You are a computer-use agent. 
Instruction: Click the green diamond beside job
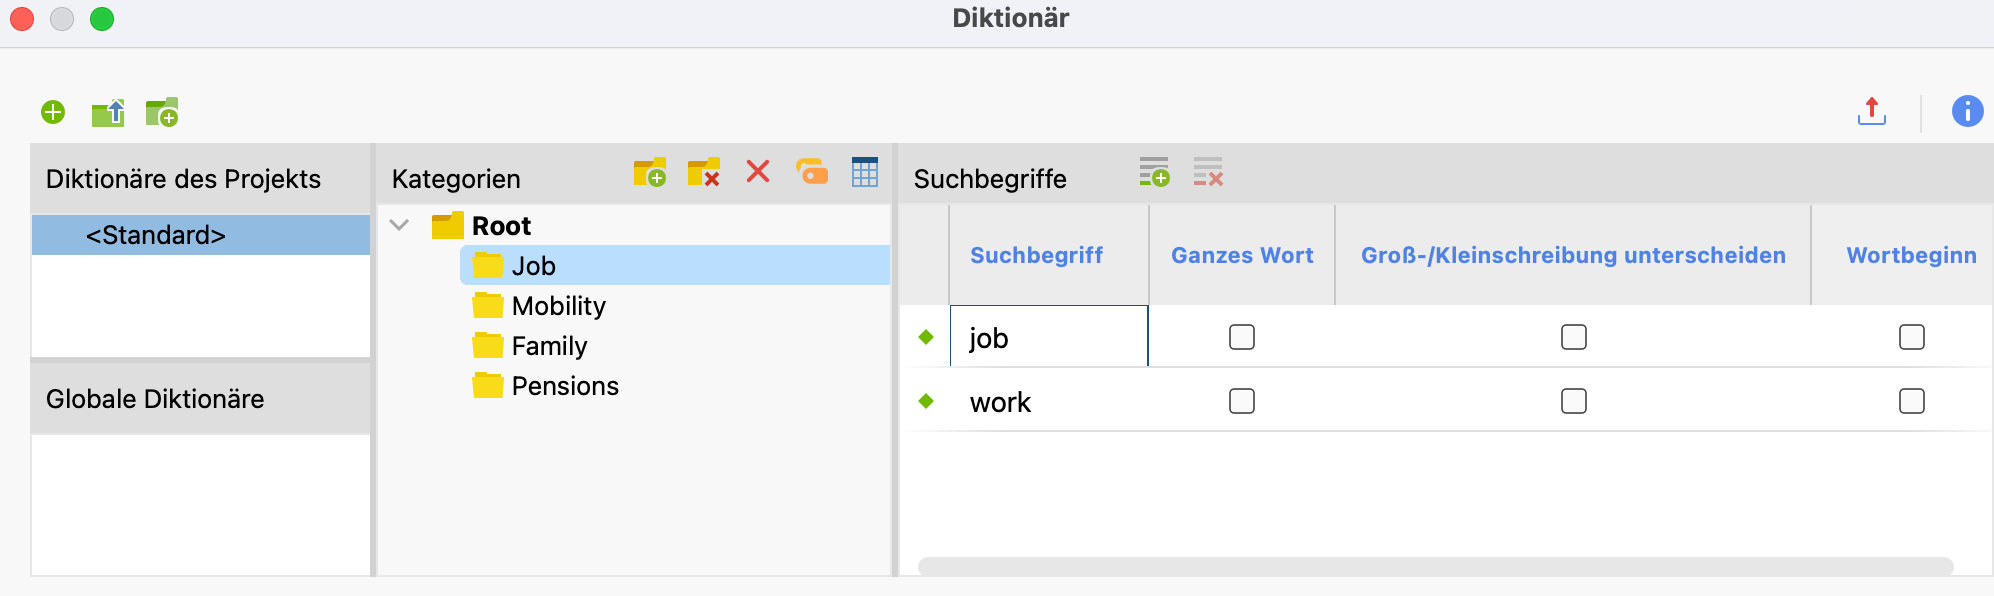(x=926, y=337)
